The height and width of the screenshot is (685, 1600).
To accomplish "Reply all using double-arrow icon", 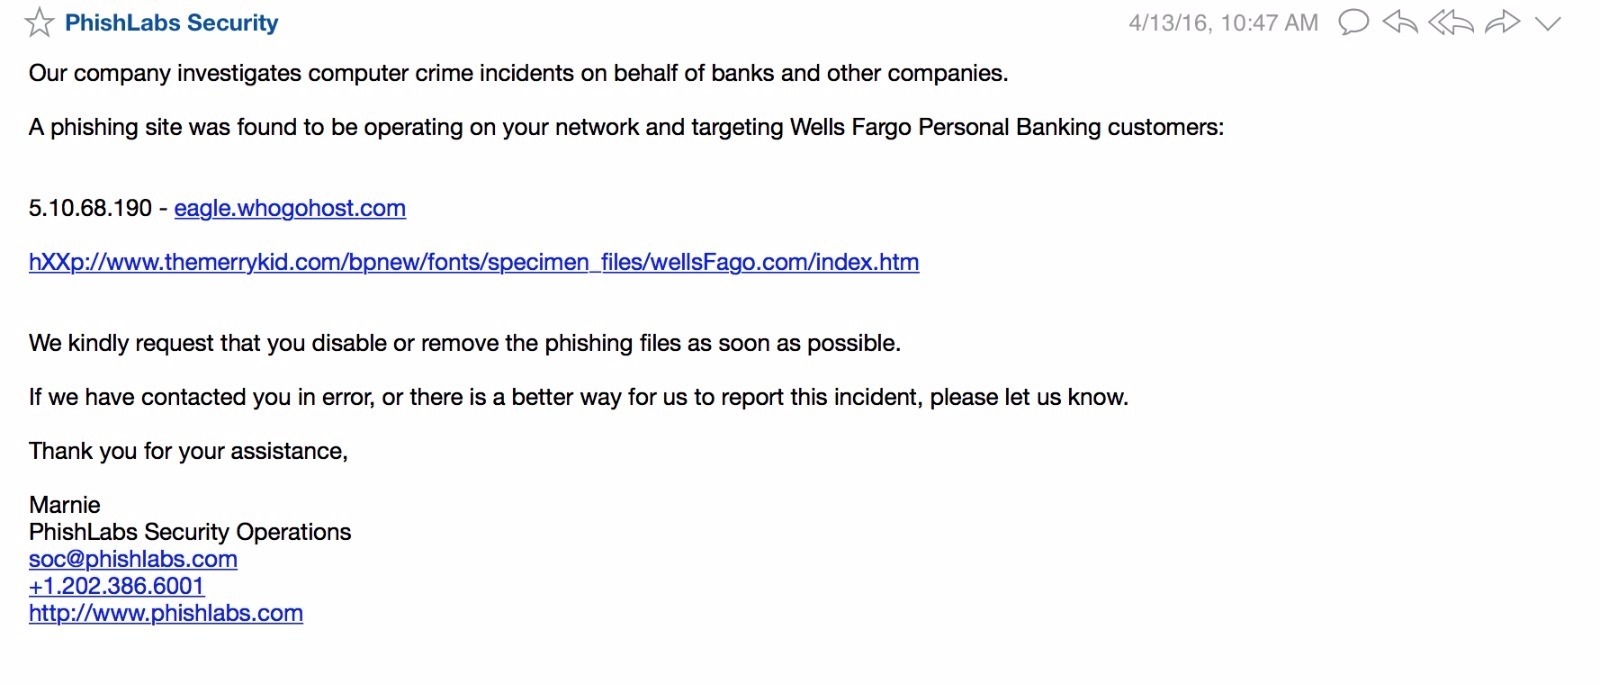I will (x=1450, y=22).
